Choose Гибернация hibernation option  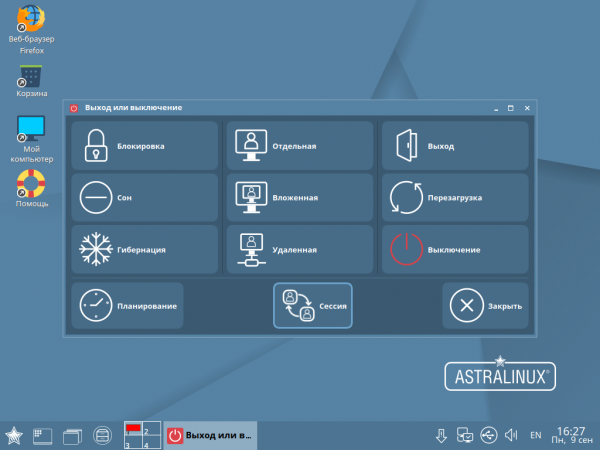[144, 250]
